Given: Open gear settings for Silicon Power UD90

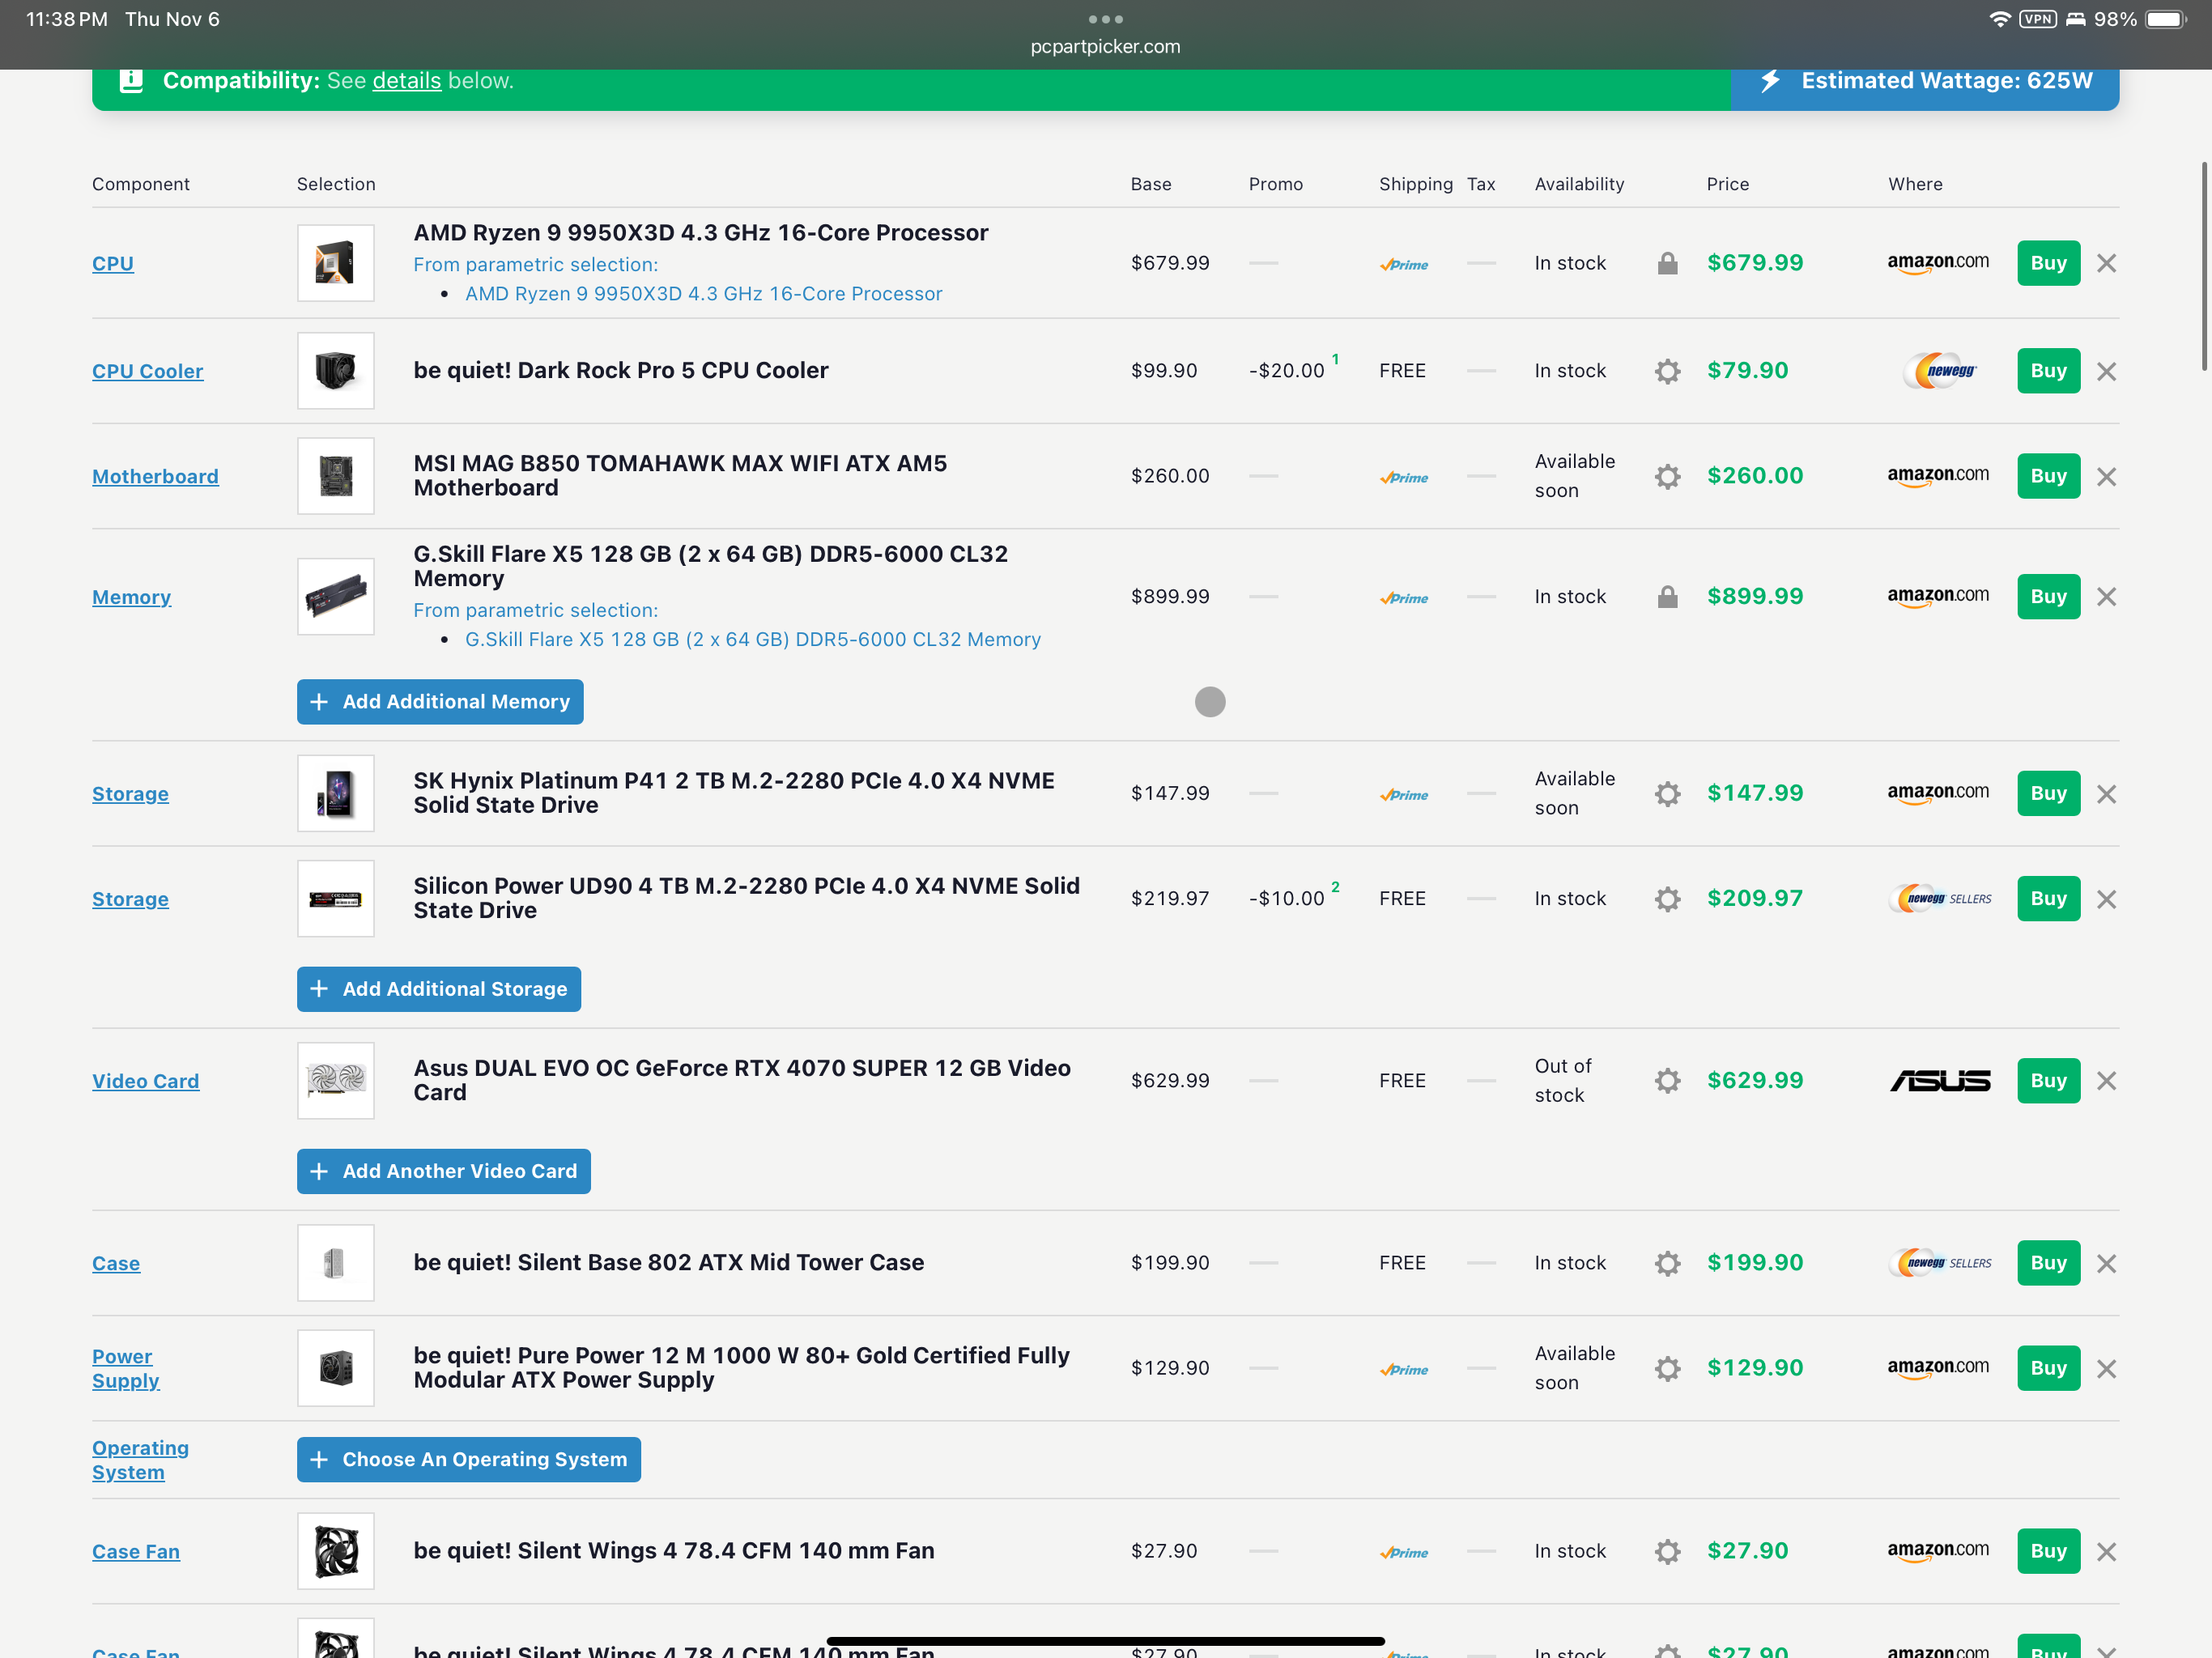Looking at the screenshot, I should click(1667, 899).
